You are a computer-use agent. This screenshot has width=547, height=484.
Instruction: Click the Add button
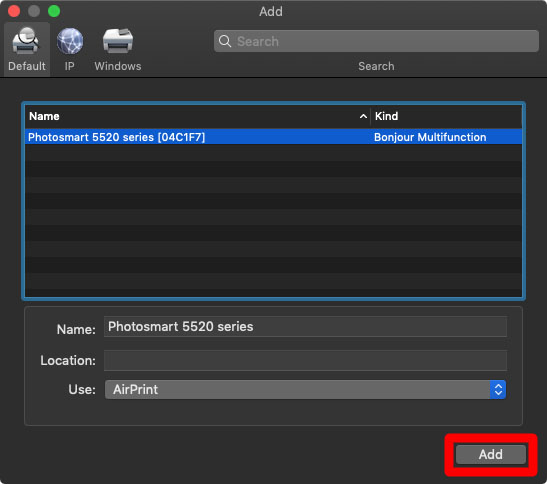(490, 454)
